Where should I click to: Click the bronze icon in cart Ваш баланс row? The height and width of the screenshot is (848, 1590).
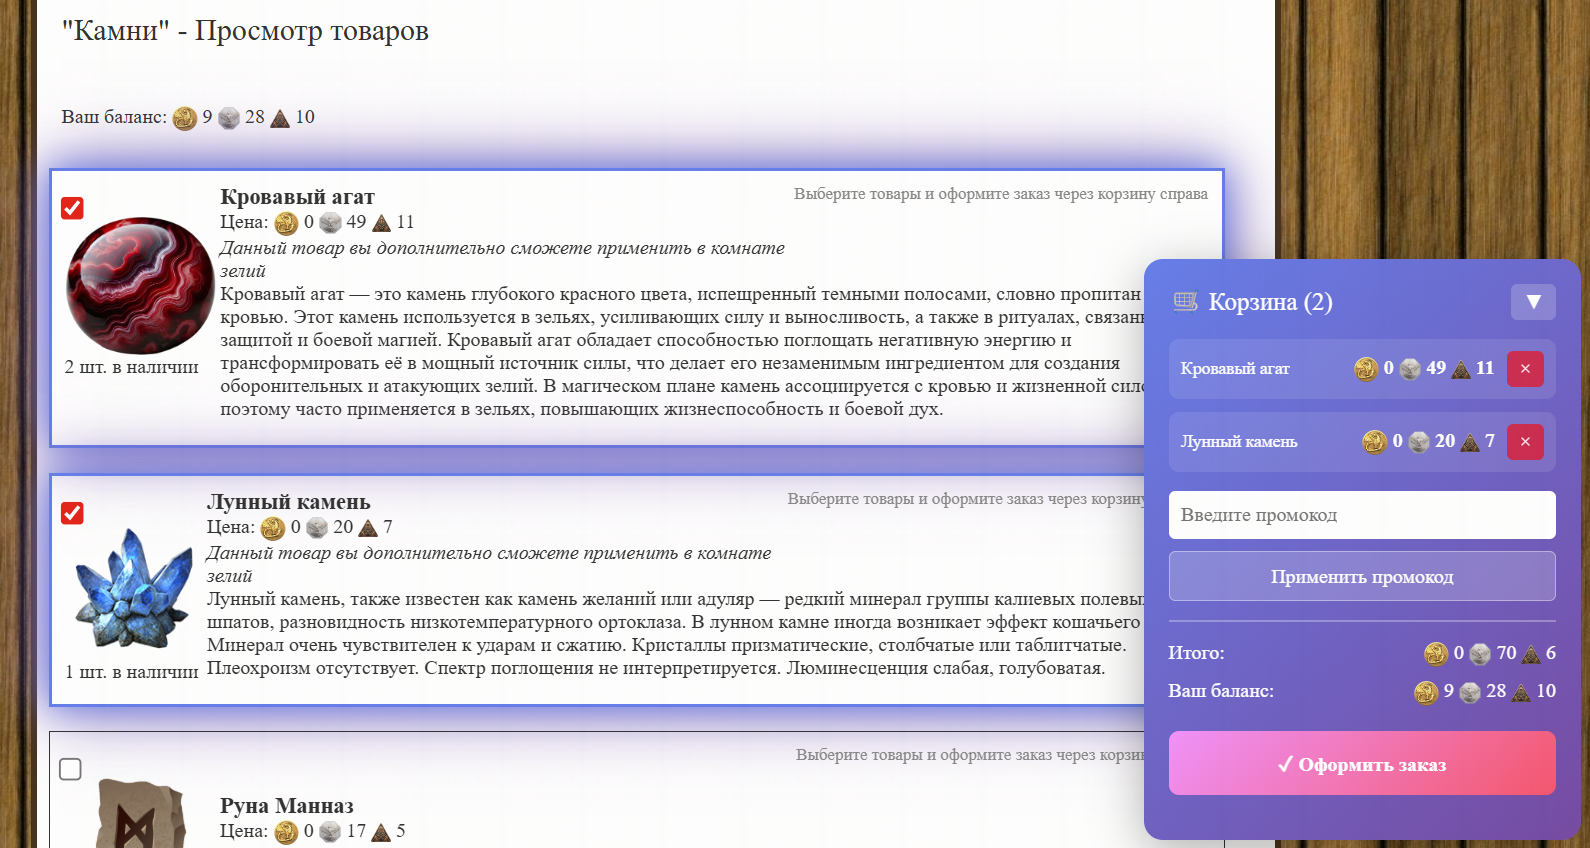(1521, 692)
